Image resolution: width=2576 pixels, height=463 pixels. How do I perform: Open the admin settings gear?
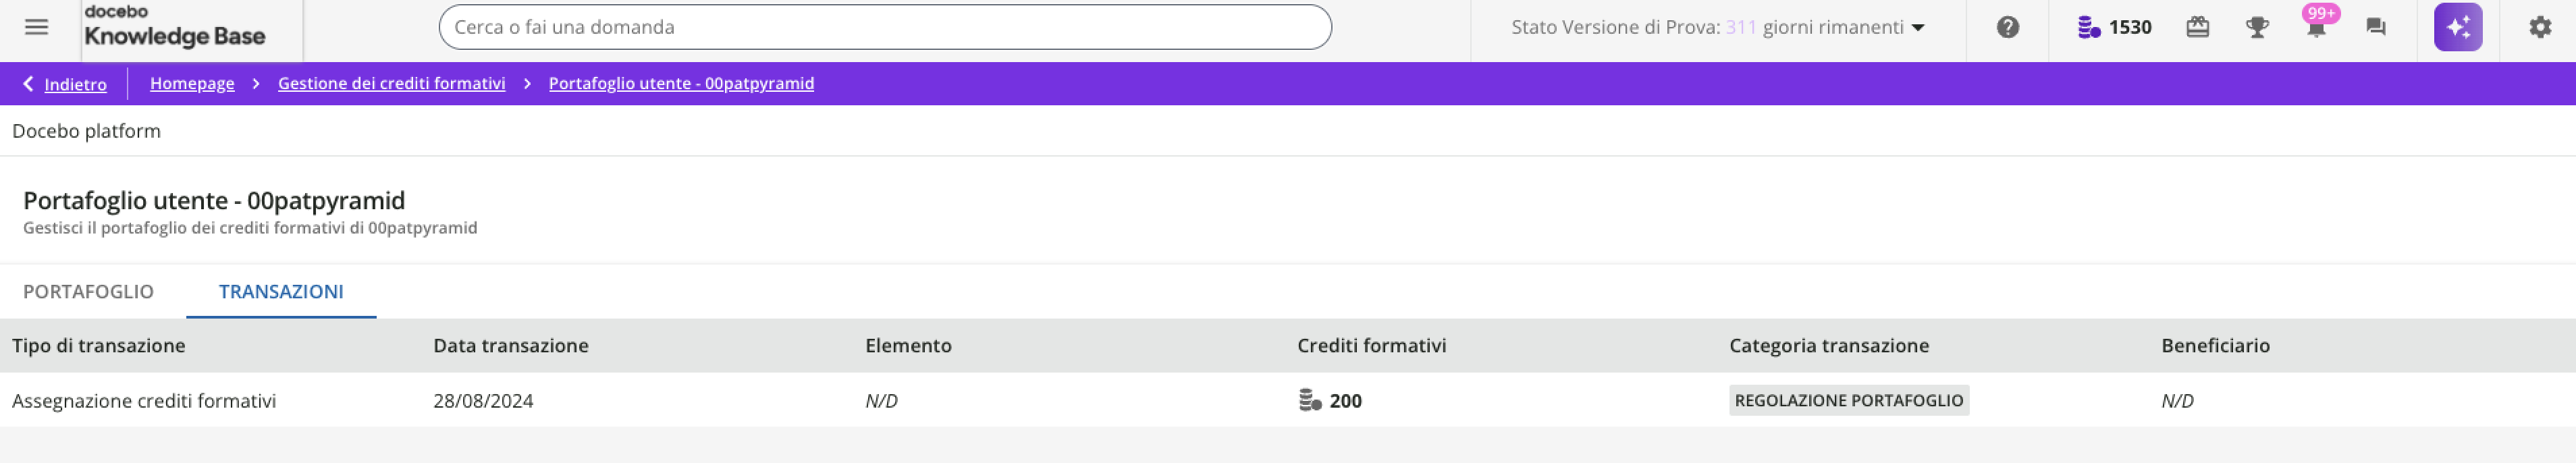point(2540,27)
